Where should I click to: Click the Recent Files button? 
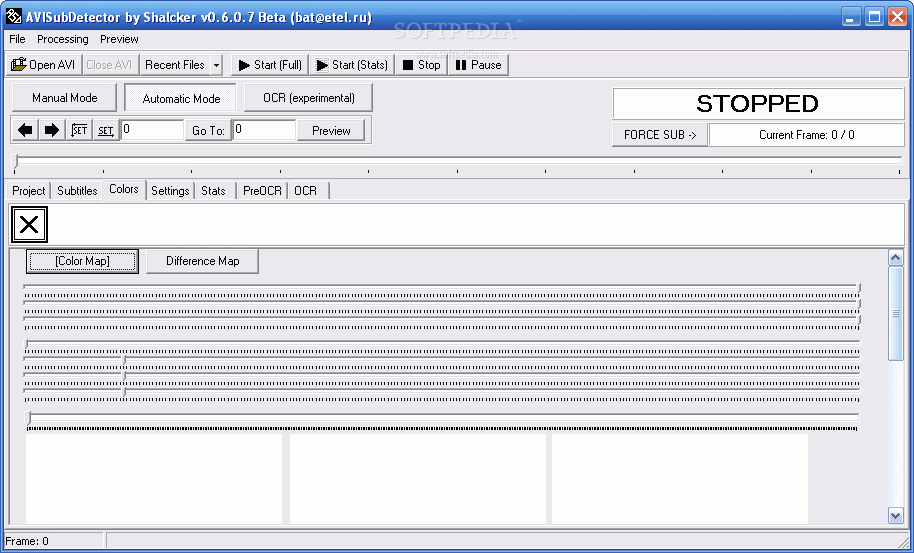coord(174,65)
